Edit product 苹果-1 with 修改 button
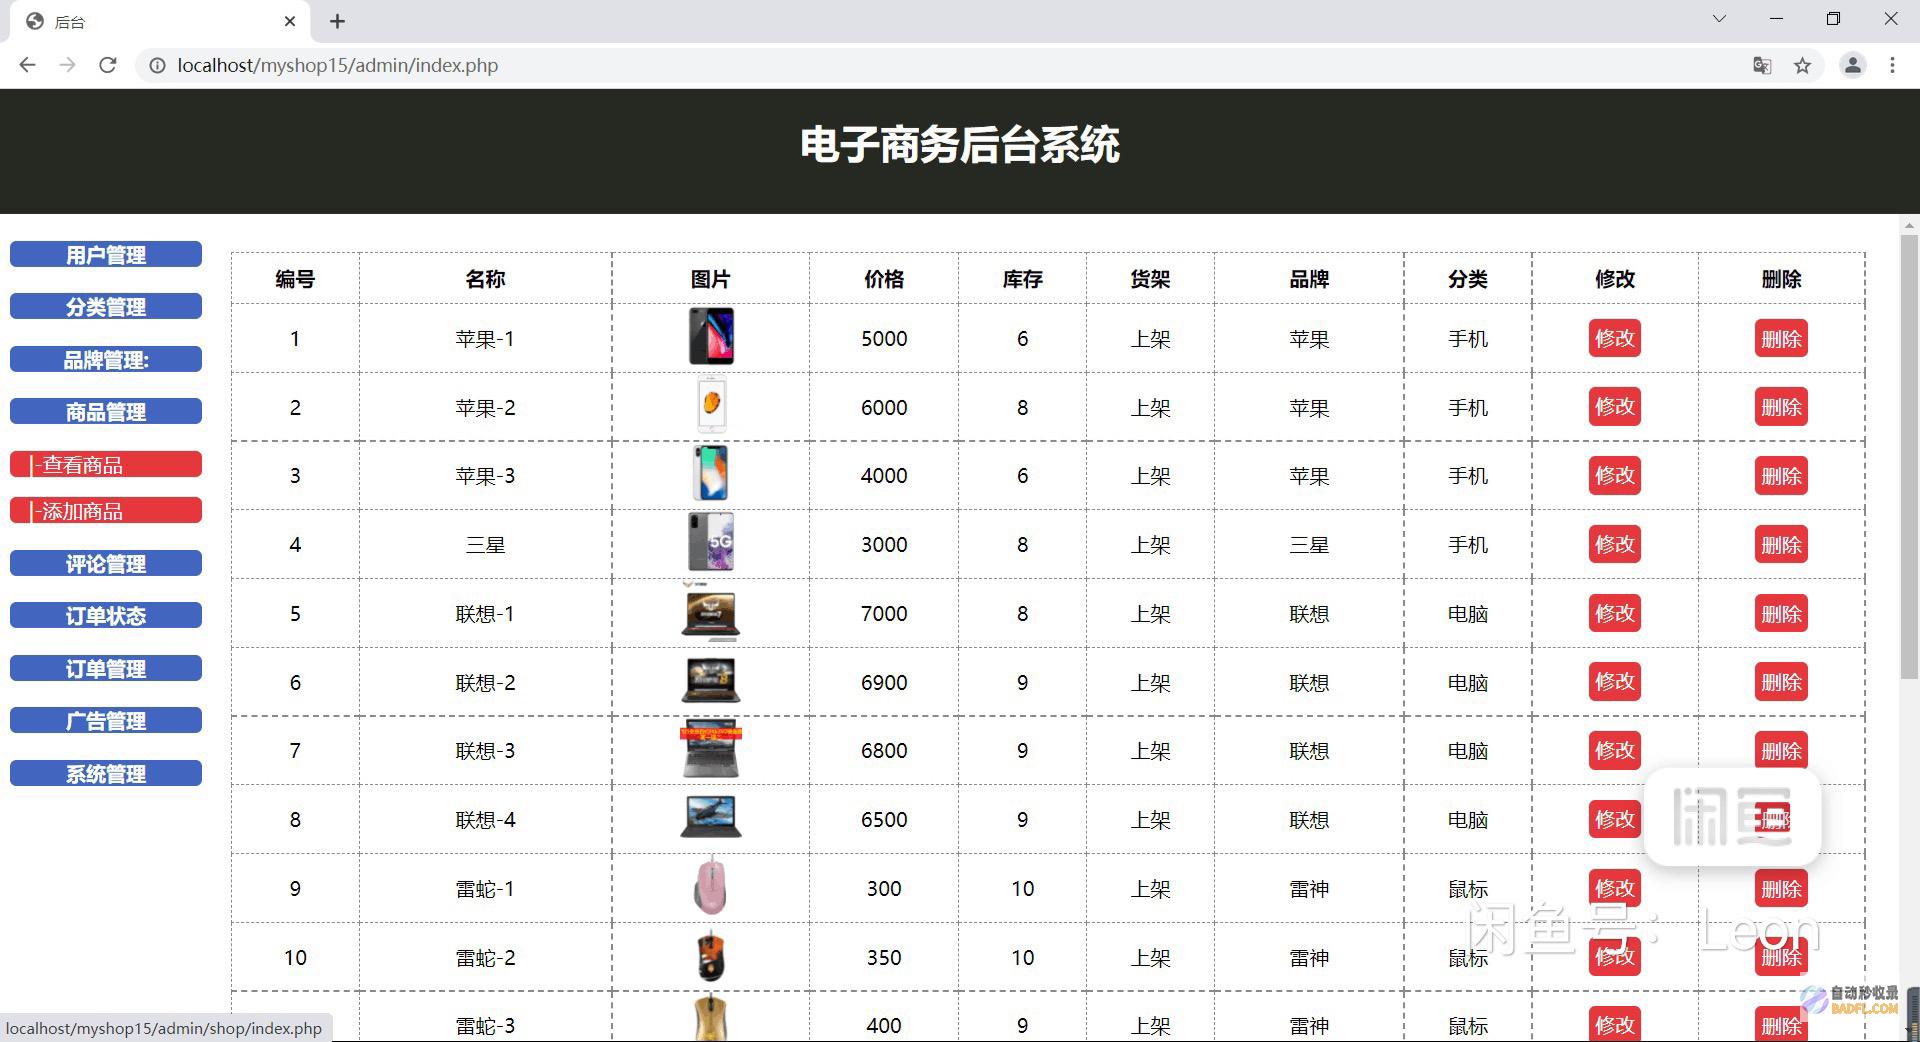The height and width of the screenshot is (1042, 1920). pyautogui.click(x=1614, y=338)
